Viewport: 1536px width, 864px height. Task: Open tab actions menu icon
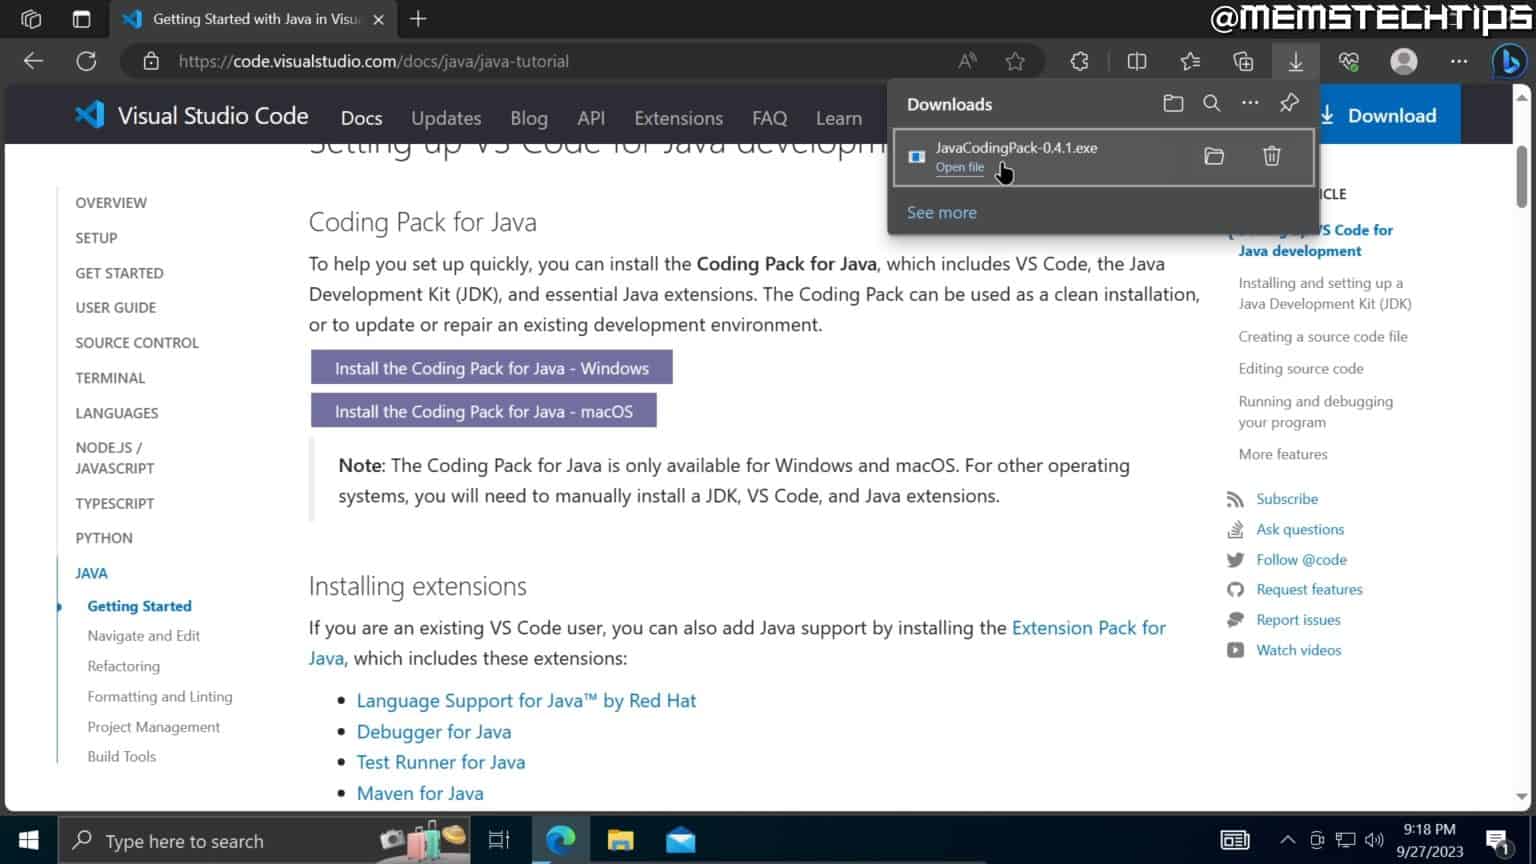coord(81,19)
